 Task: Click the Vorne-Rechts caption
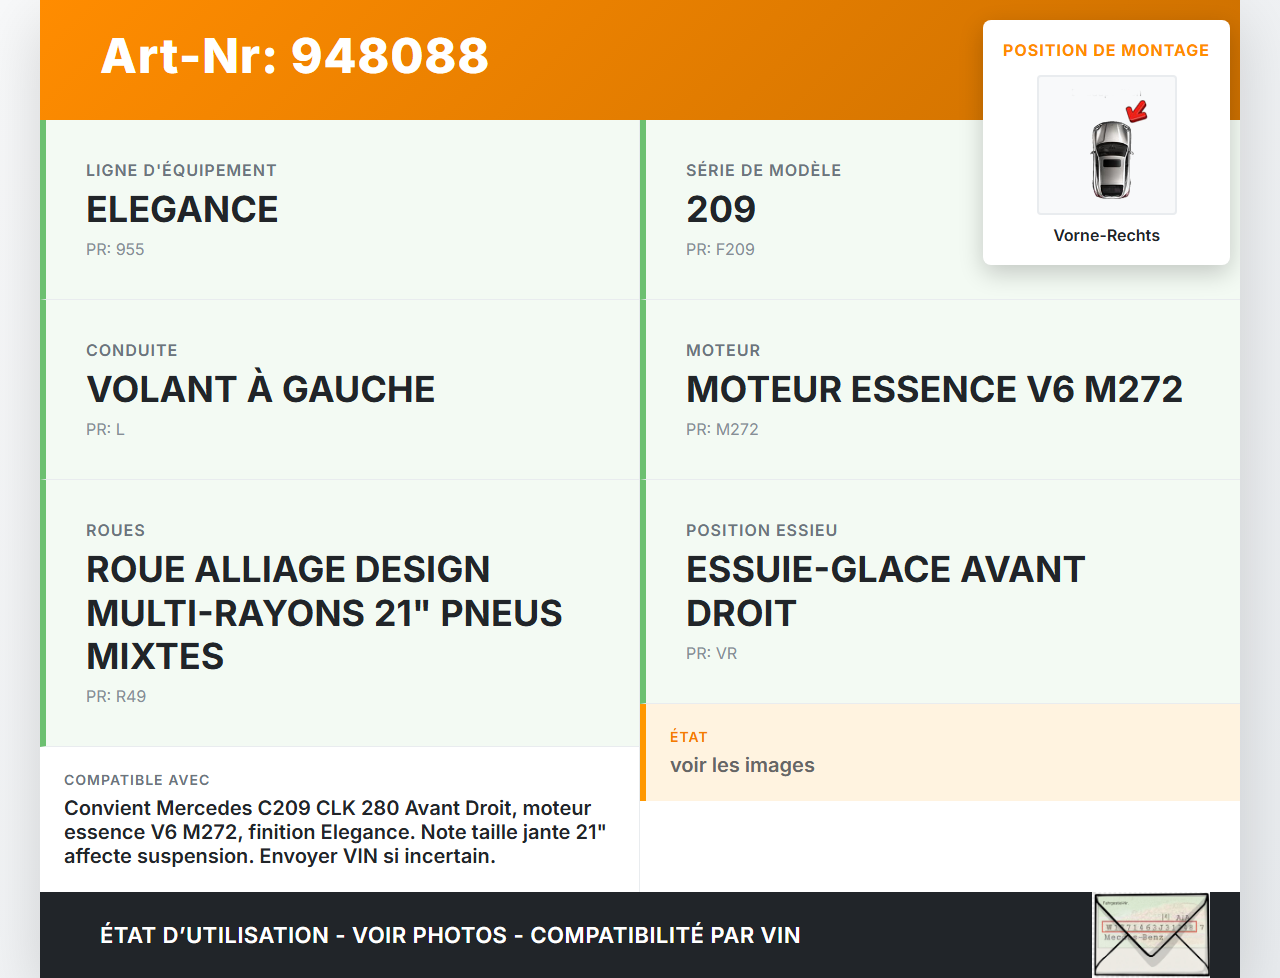pos(1106,235)
